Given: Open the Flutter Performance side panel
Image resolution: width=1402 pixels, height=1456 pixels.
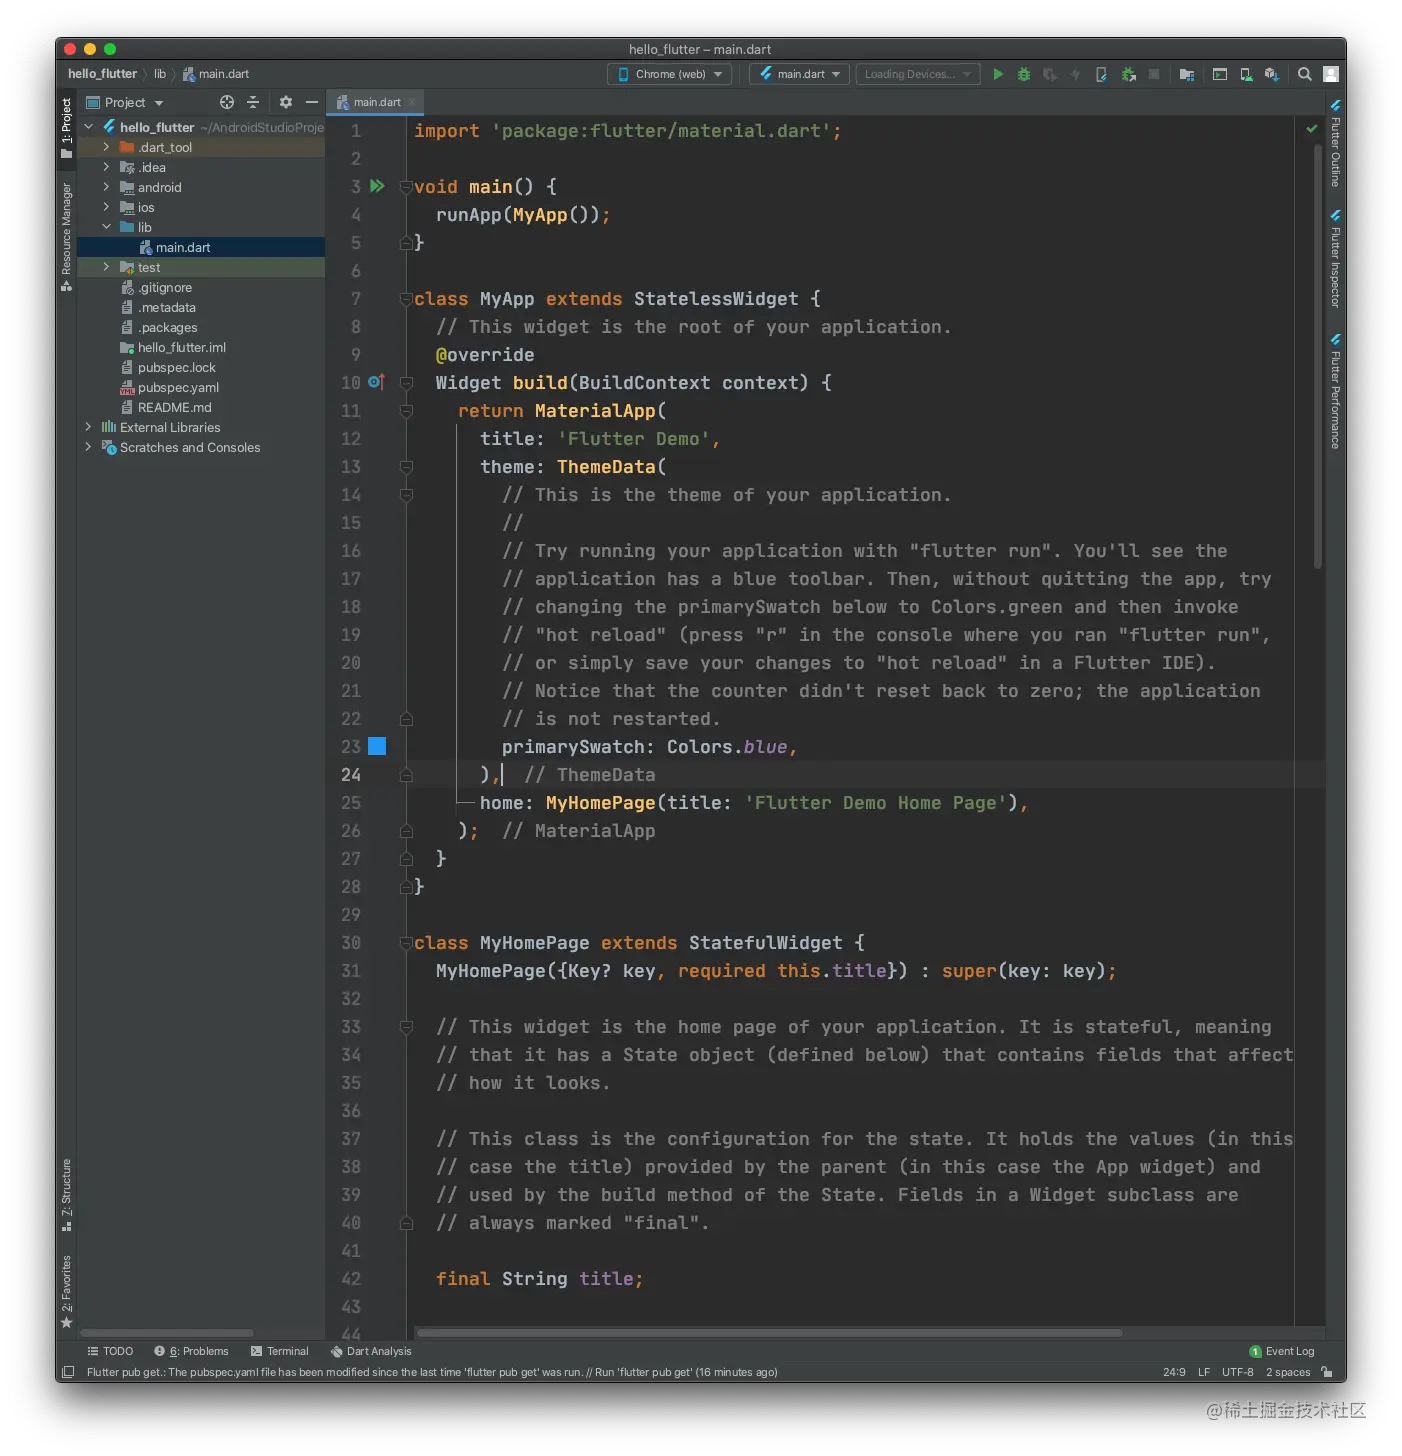Looking at the screenshot, I should 1335,391.
